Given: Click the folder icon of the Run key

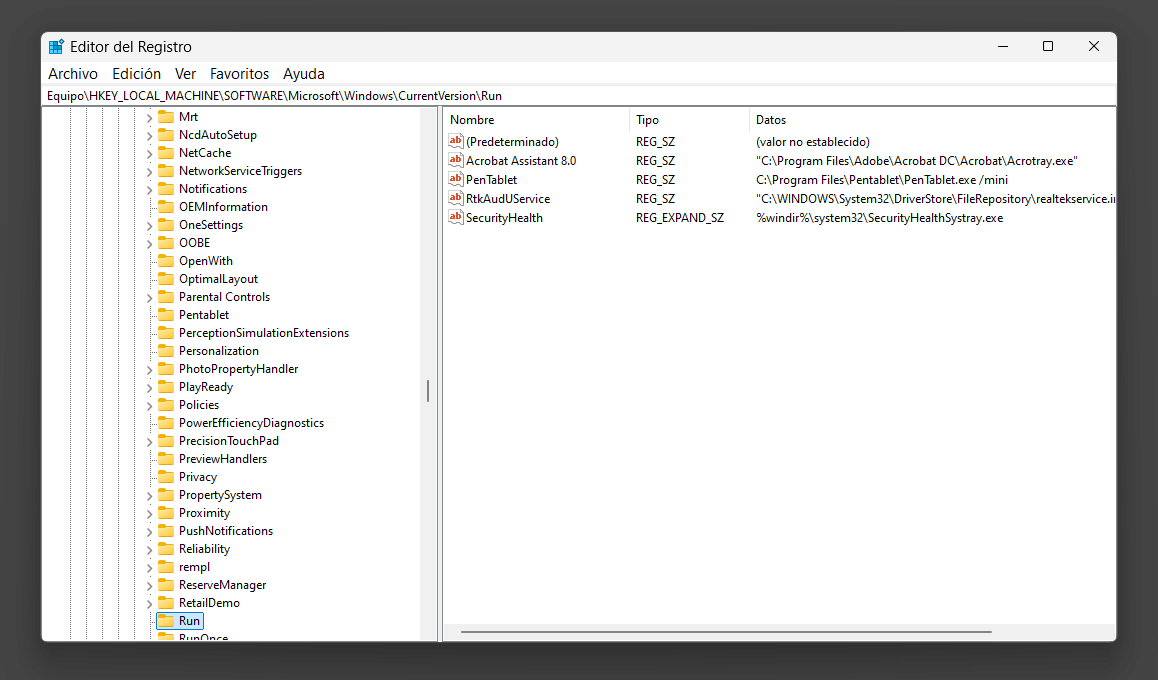Looking at the screenshot, I should coord(166,621).
